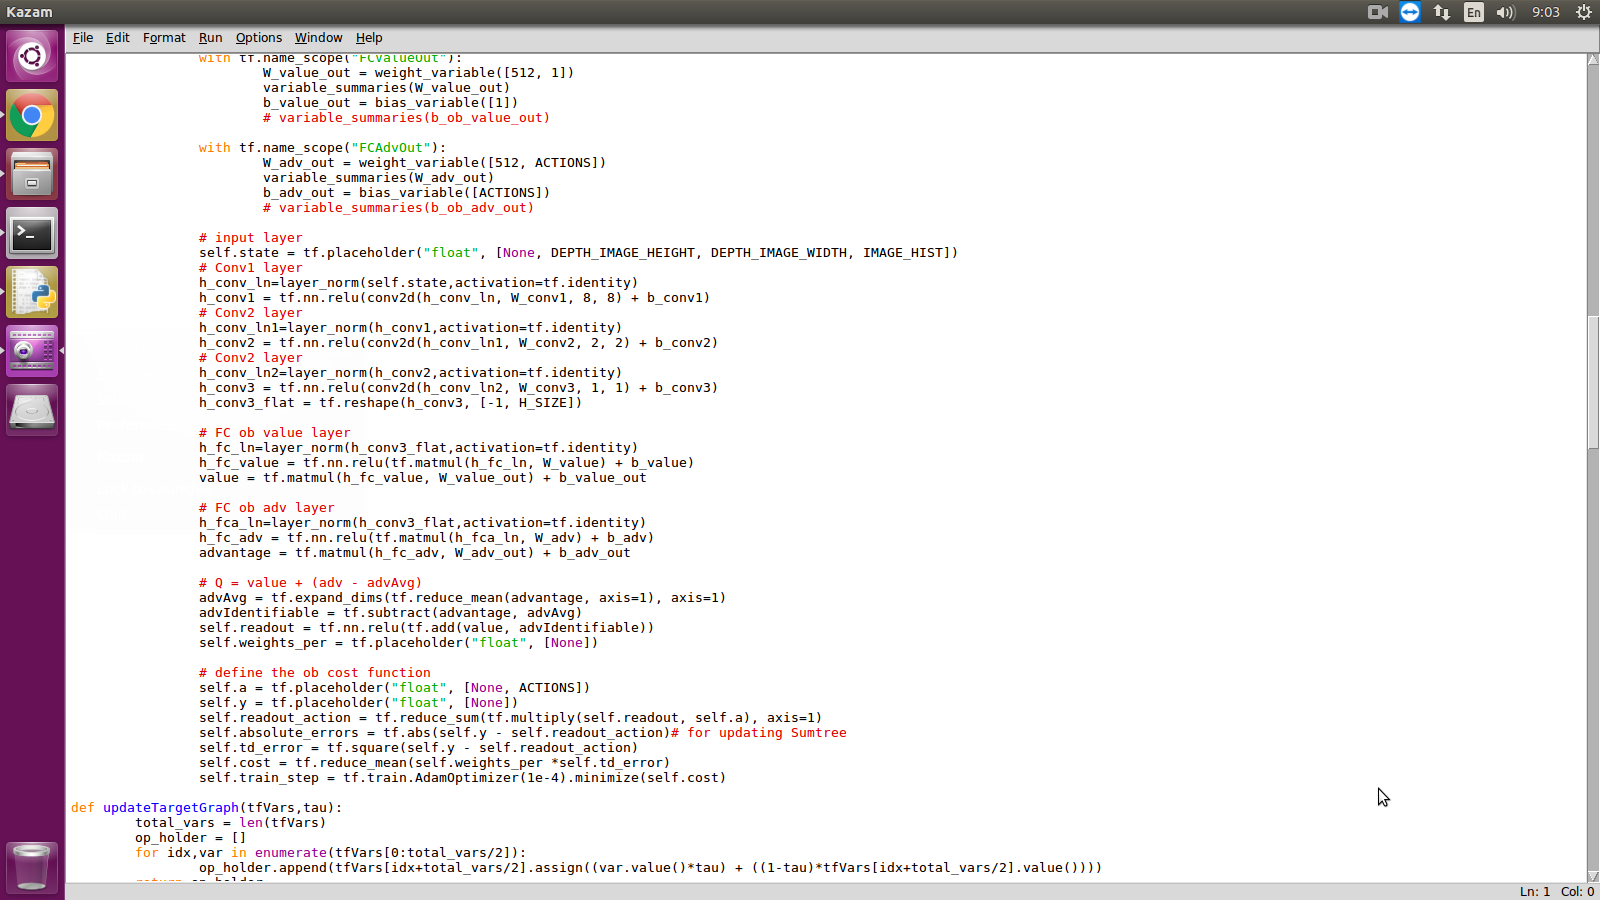Click the 'FCAdvOut' string in name_scope
This screenshot has height=900, width=1600.
[391, 147]
